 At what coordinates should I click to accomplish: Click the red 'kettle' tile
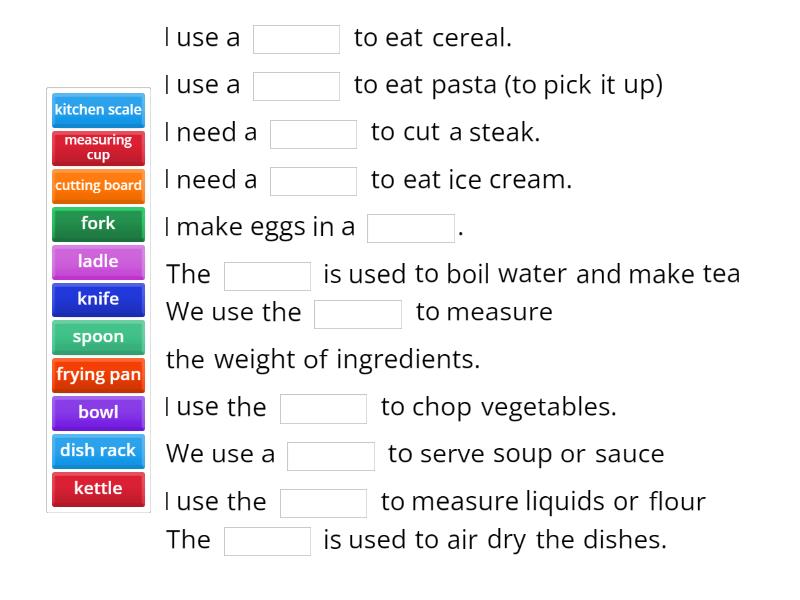[x=97, y=489]
